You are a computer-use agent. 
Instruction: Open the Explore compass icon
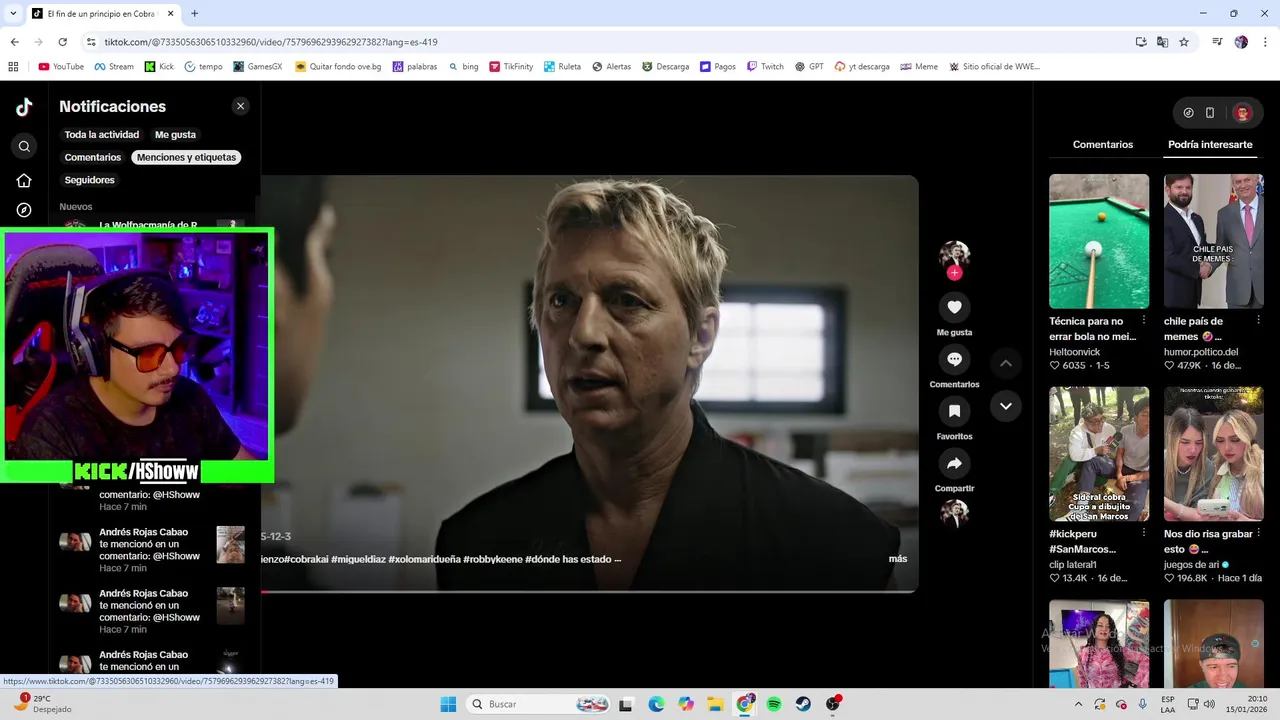coord(24,210)
